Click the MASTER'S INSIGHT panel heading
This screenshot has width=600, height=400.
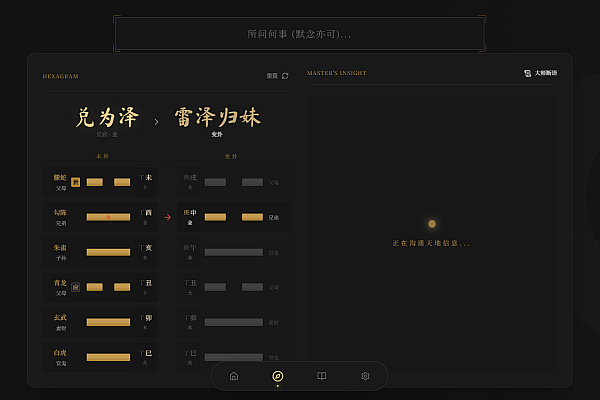(337, 73)
